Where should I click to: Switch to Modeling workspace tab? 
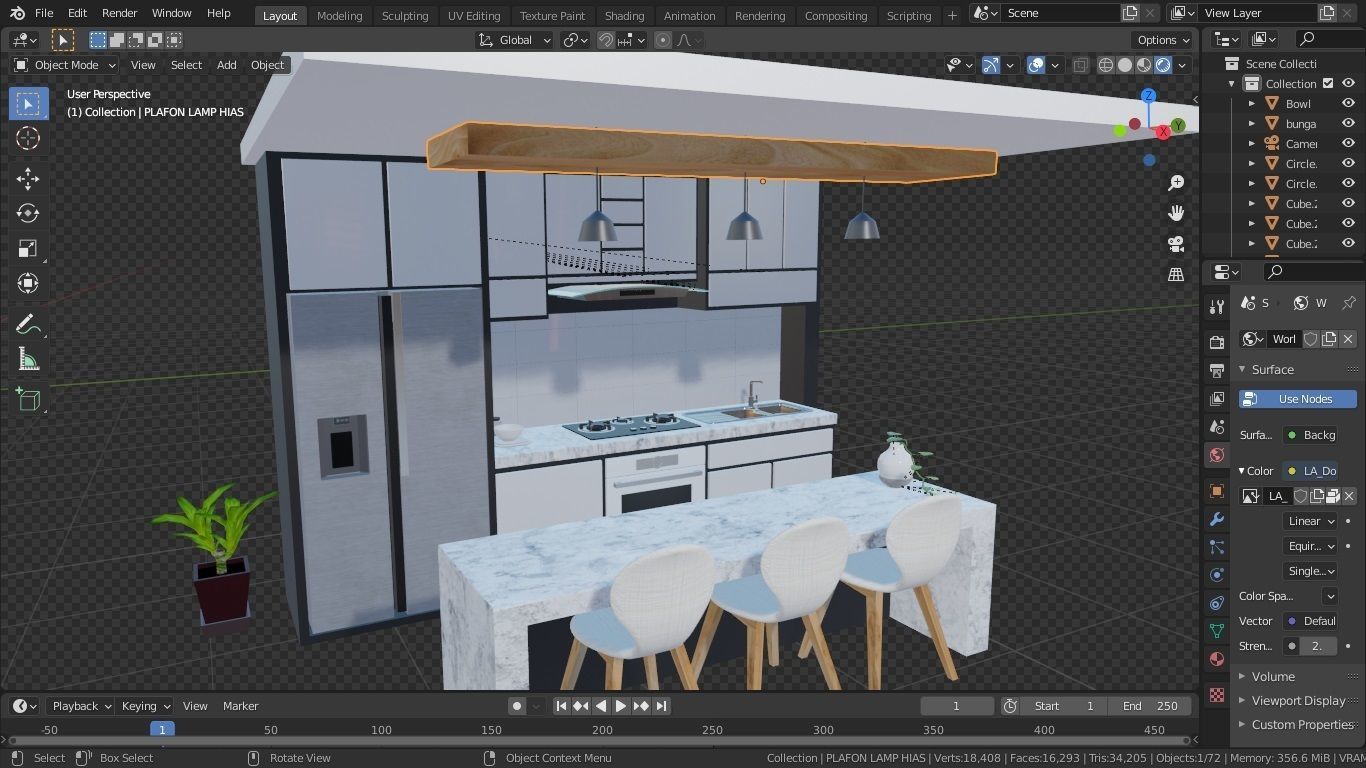pyautogui.click(x=339, y=15)
